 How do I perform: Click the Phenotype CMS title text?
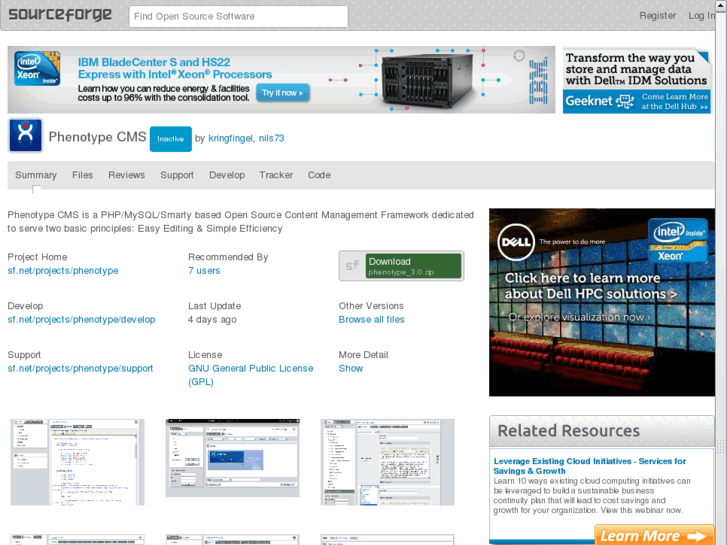pos(97,137)
